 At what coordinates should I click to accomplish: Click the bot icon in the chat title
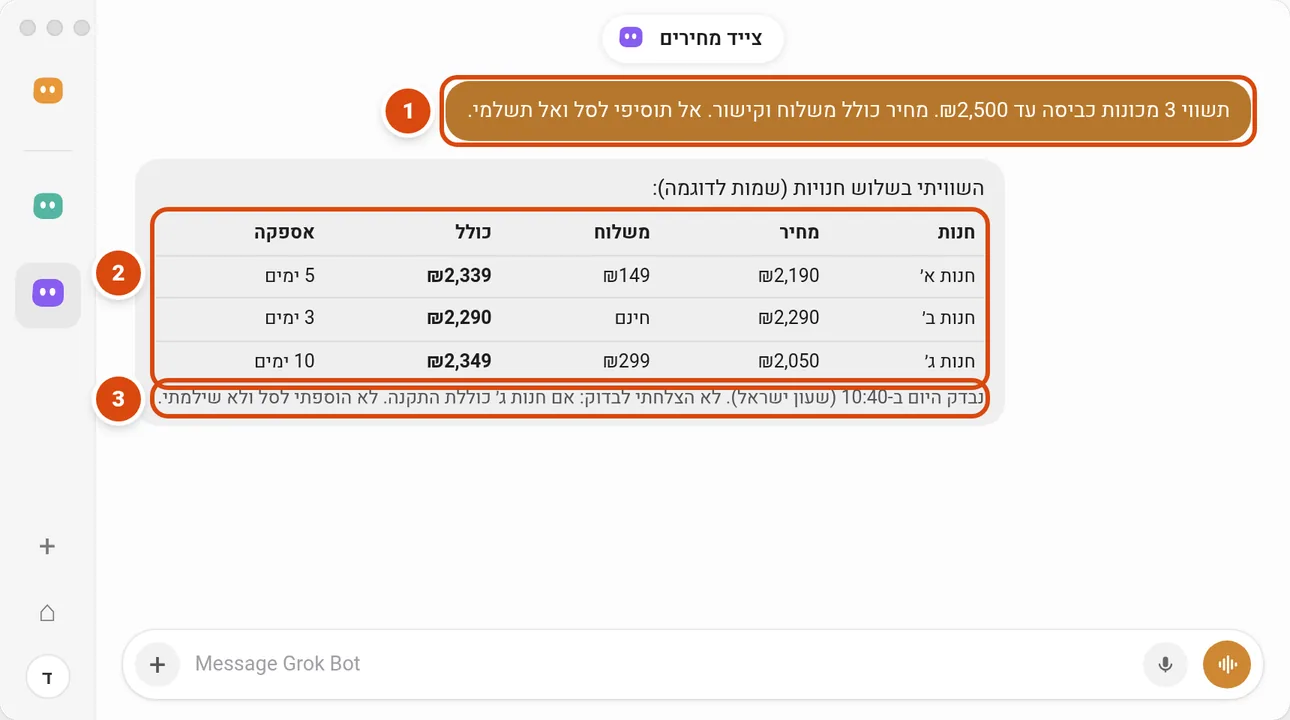[x=630, y=38]
